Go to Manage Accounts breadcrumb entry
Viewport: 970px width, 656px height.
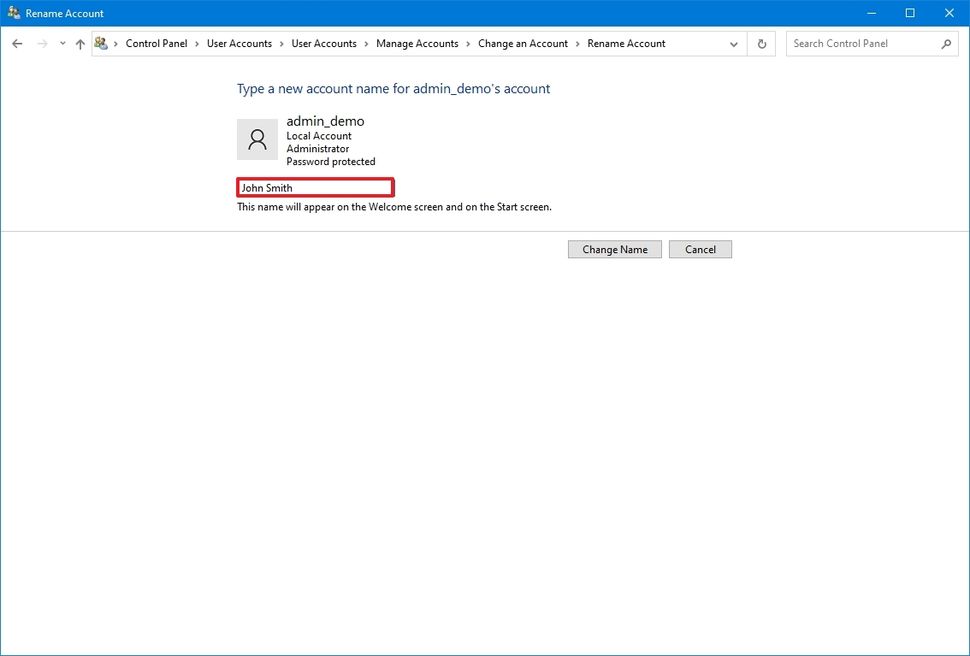(x=416, y=43)
